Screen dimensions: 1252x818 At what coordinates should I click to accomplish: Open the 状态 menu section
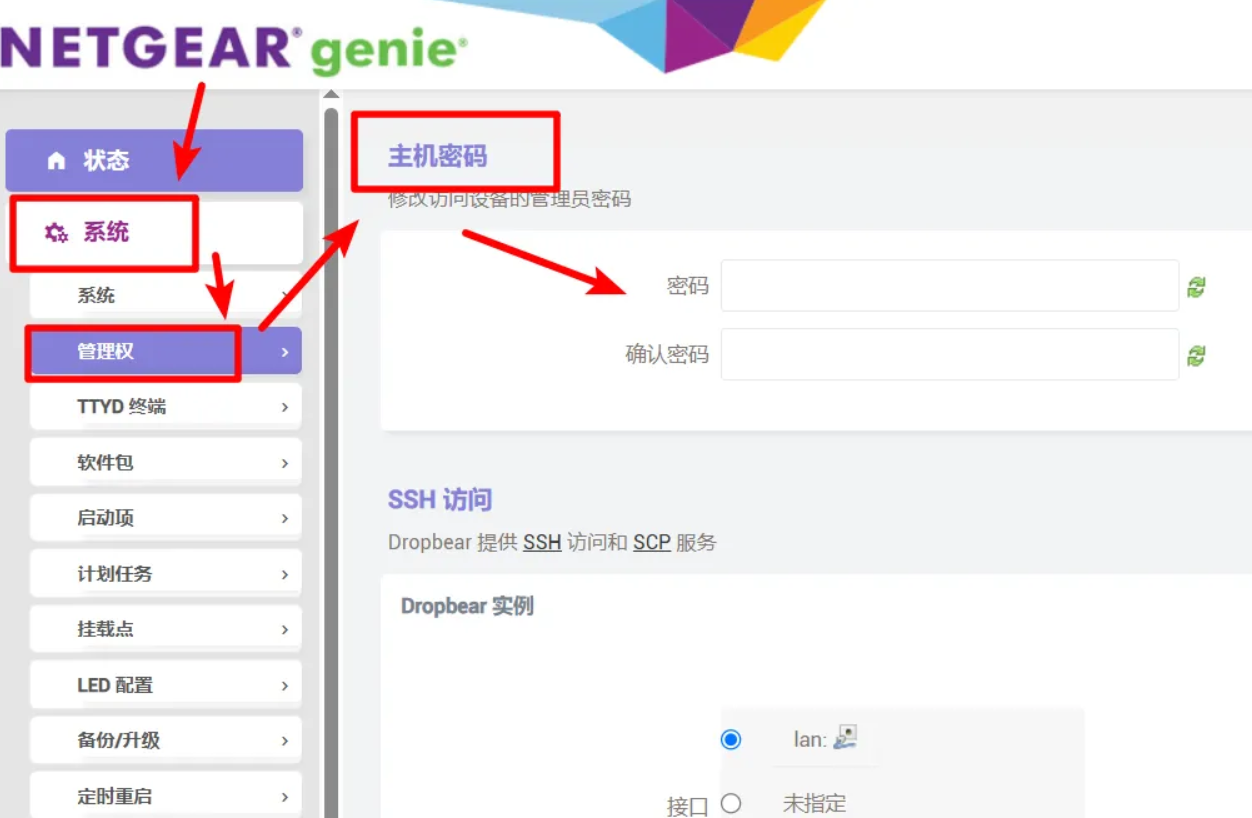point(154,160)
